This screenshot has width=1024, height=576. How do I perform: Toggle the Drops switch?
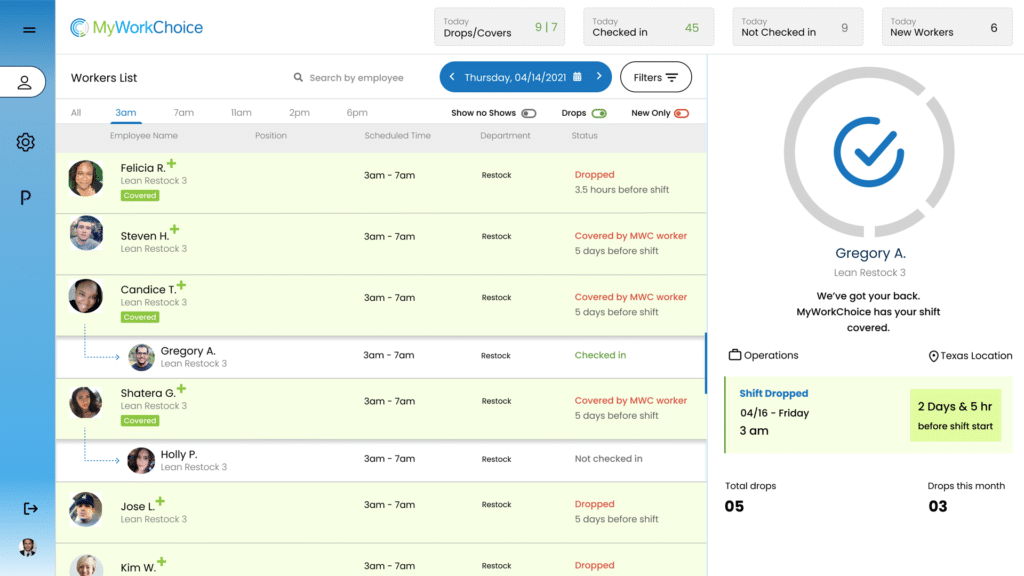point(599,114)
